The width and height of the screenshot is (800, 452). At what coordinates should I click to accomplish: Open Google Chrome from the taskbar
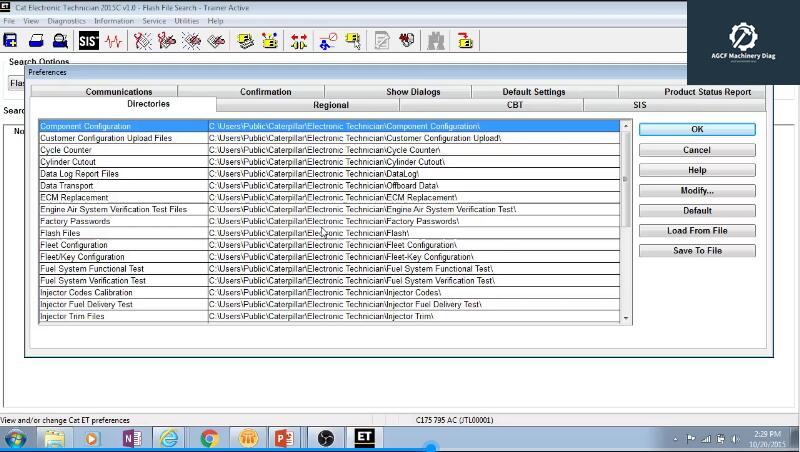click(209, 439)
